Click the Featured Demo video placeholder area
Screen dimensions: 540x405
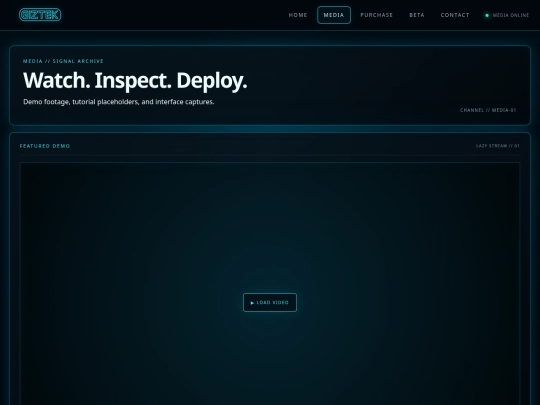pos(270,284)
